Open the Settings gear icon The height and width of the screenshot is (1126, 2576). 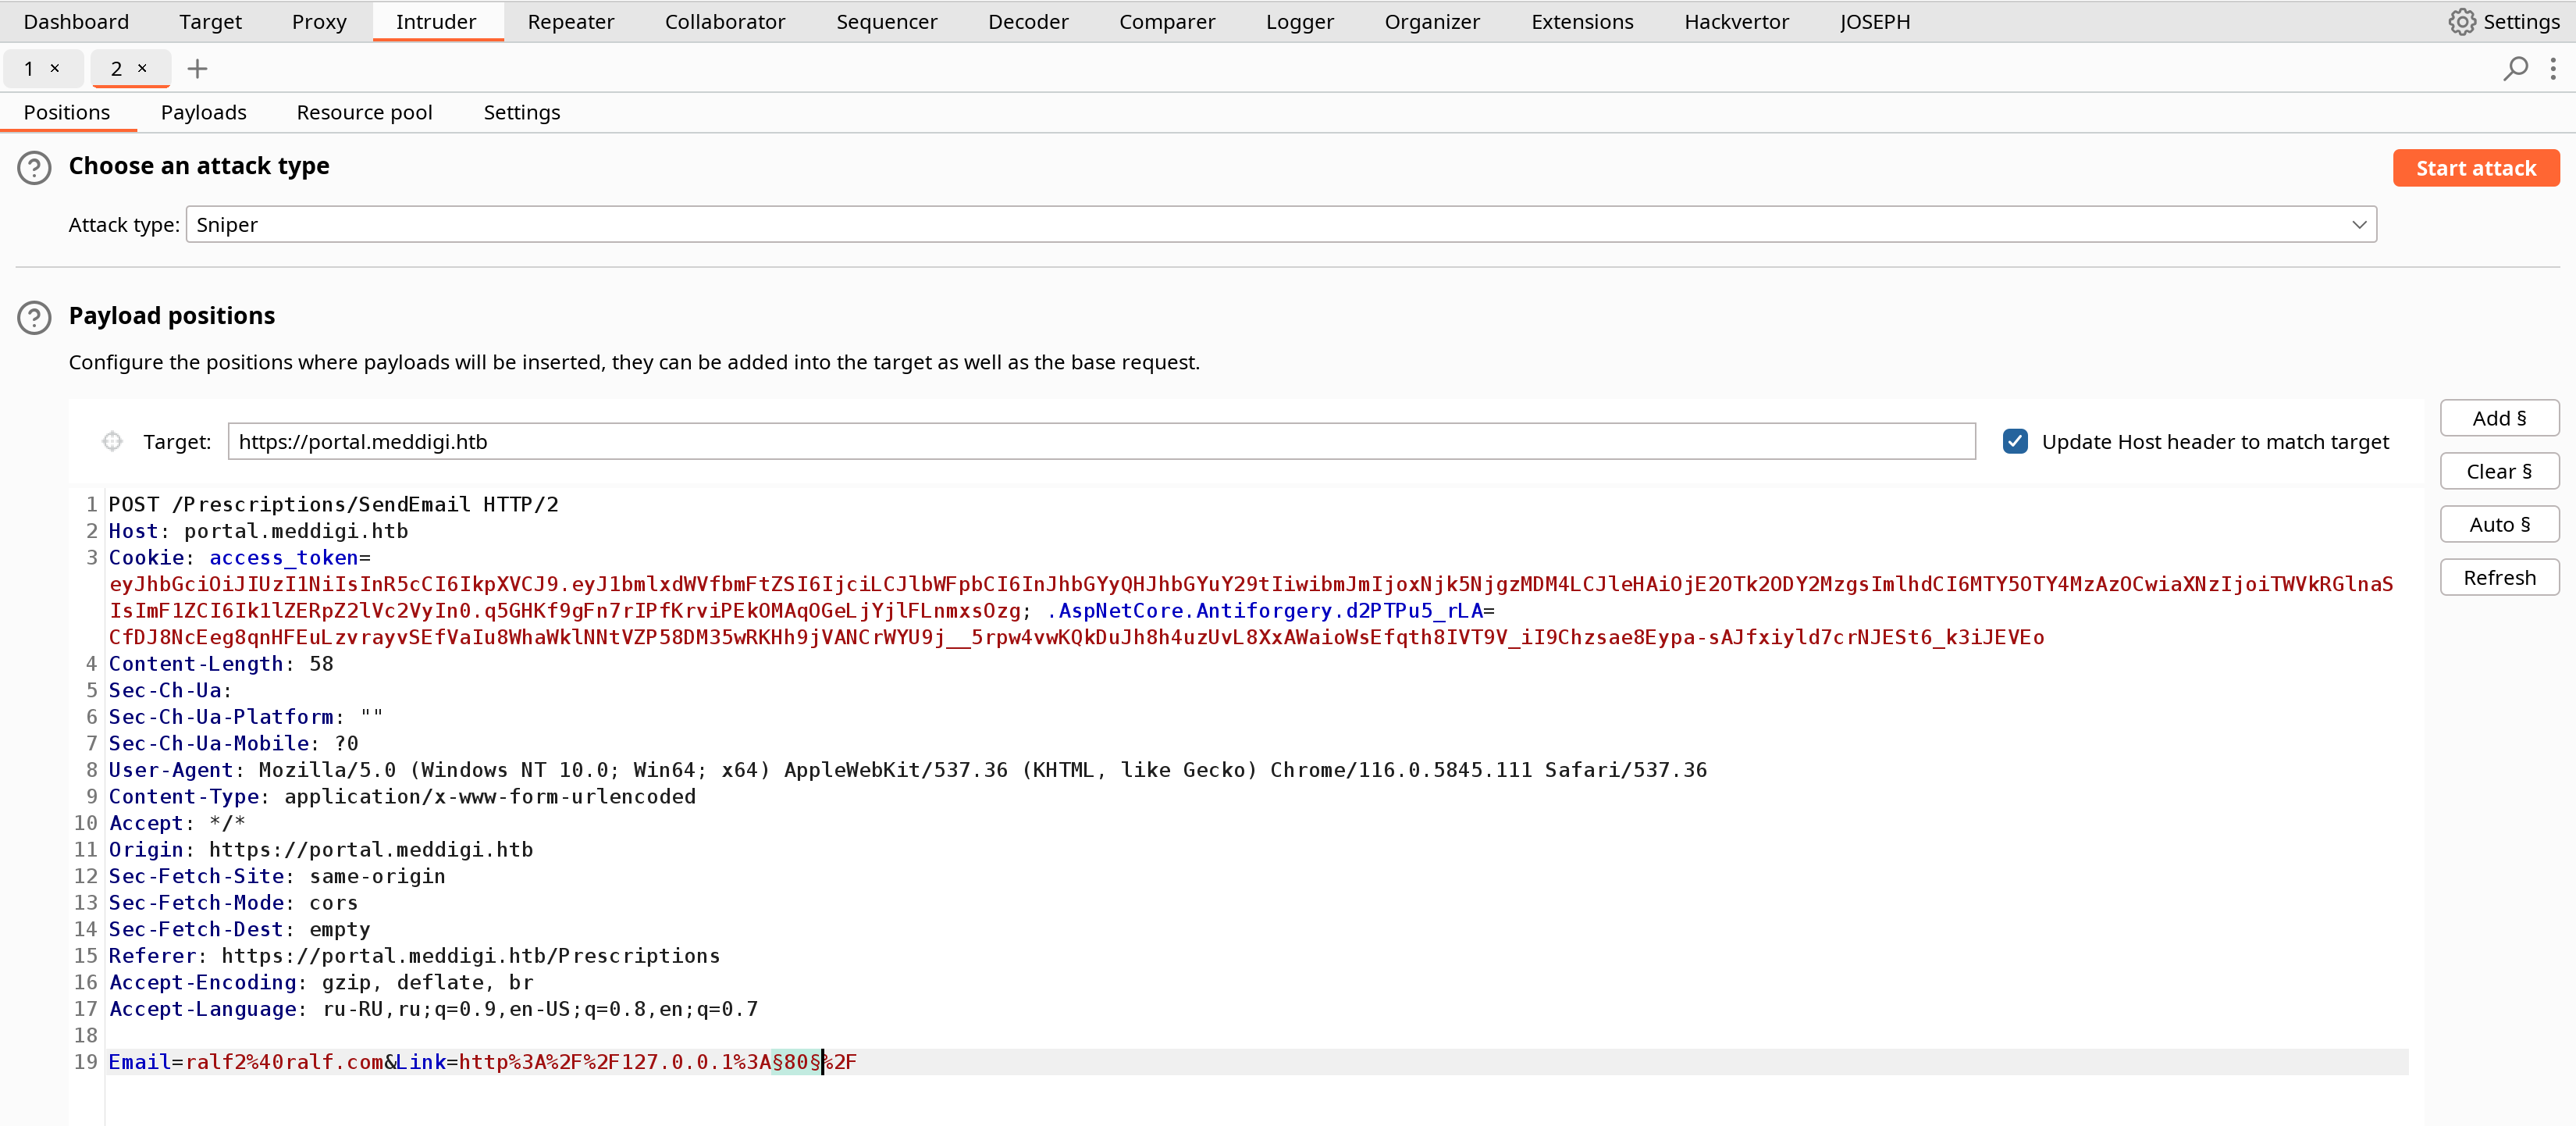point(2461,21)
